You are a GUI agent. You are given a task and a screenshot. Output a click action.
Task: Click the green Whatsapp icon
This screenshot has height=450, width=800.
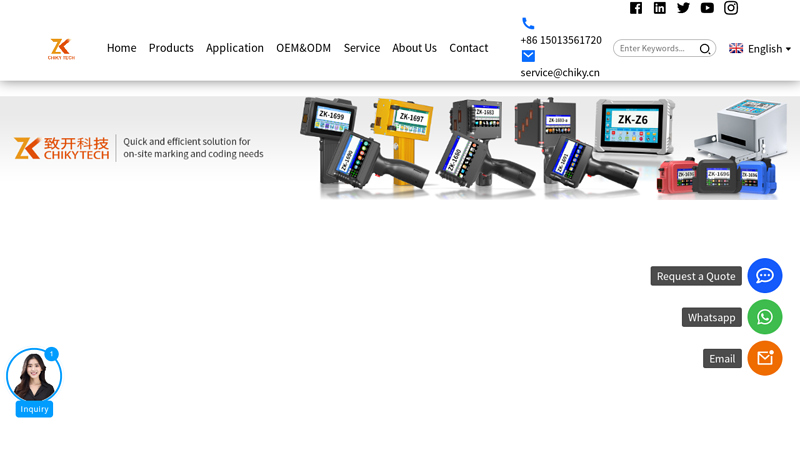click(x=765, y=317)
